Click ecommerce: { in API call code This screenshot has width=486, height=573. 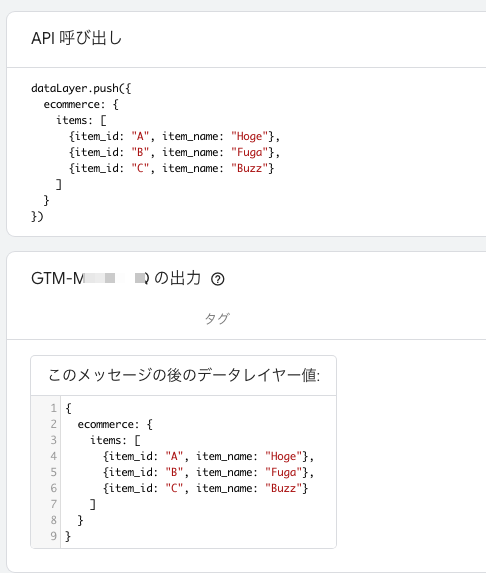coord(81,105)
